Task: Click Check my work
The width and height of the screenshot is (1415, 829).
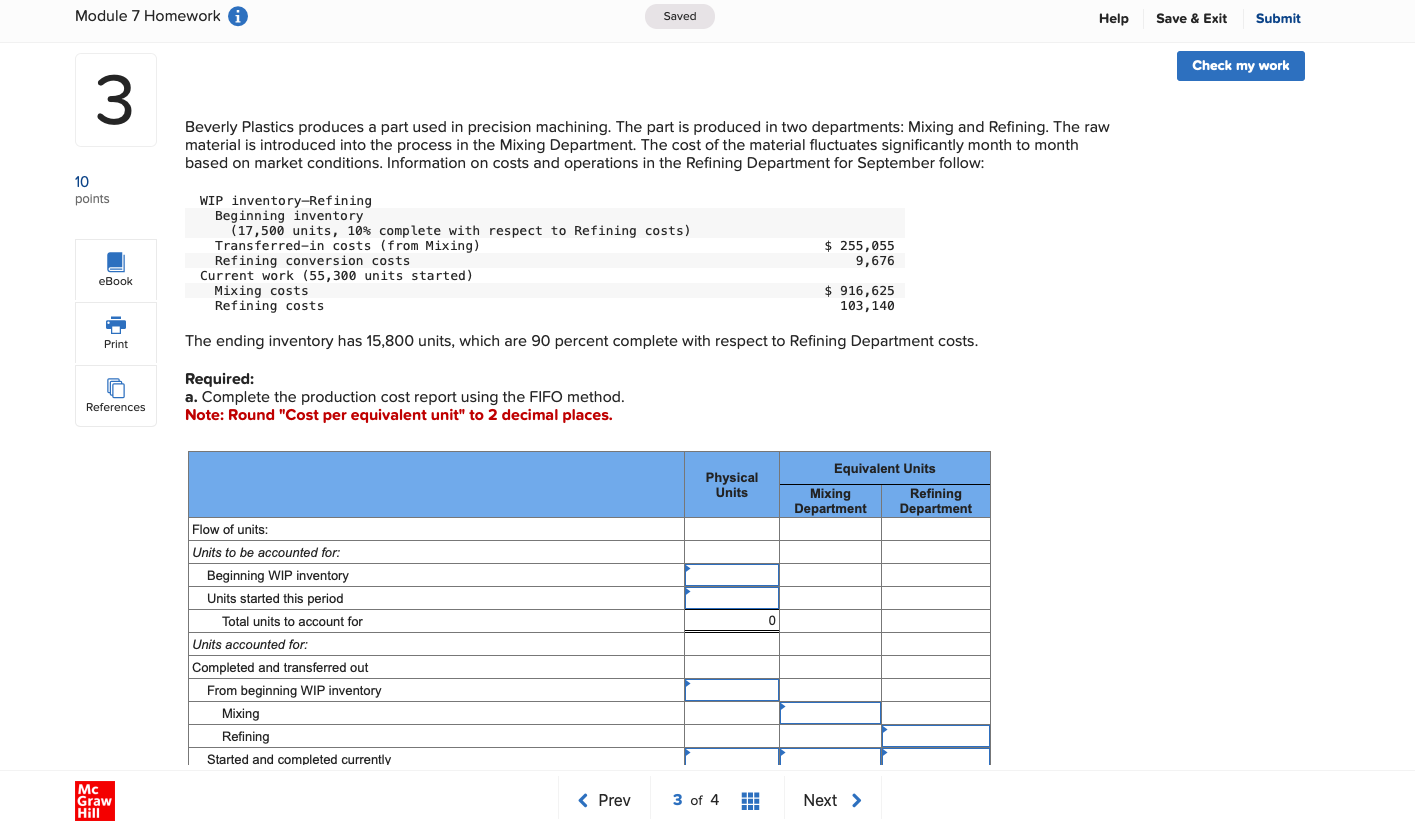Action: click(x=1240, y=65)
